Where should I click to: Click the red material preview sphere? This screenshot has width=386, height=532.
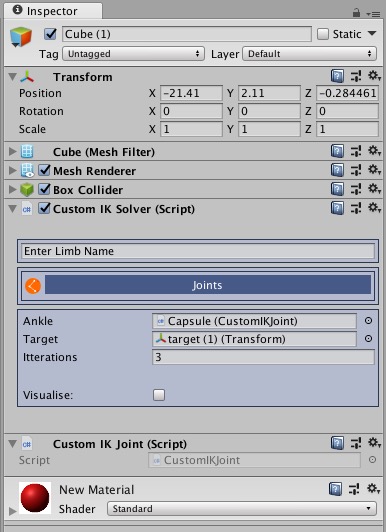(x=35, y=498)
